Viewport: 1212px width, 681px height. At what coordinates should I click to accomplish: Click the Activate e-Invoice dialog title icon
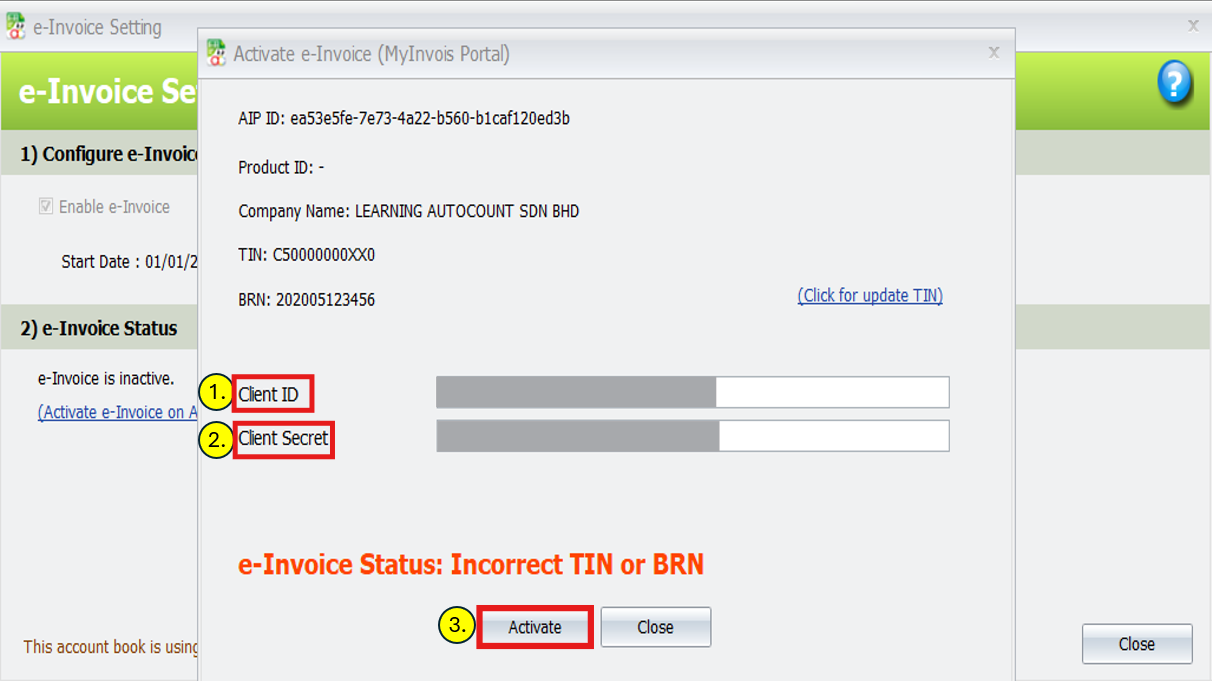coord(216,53)
